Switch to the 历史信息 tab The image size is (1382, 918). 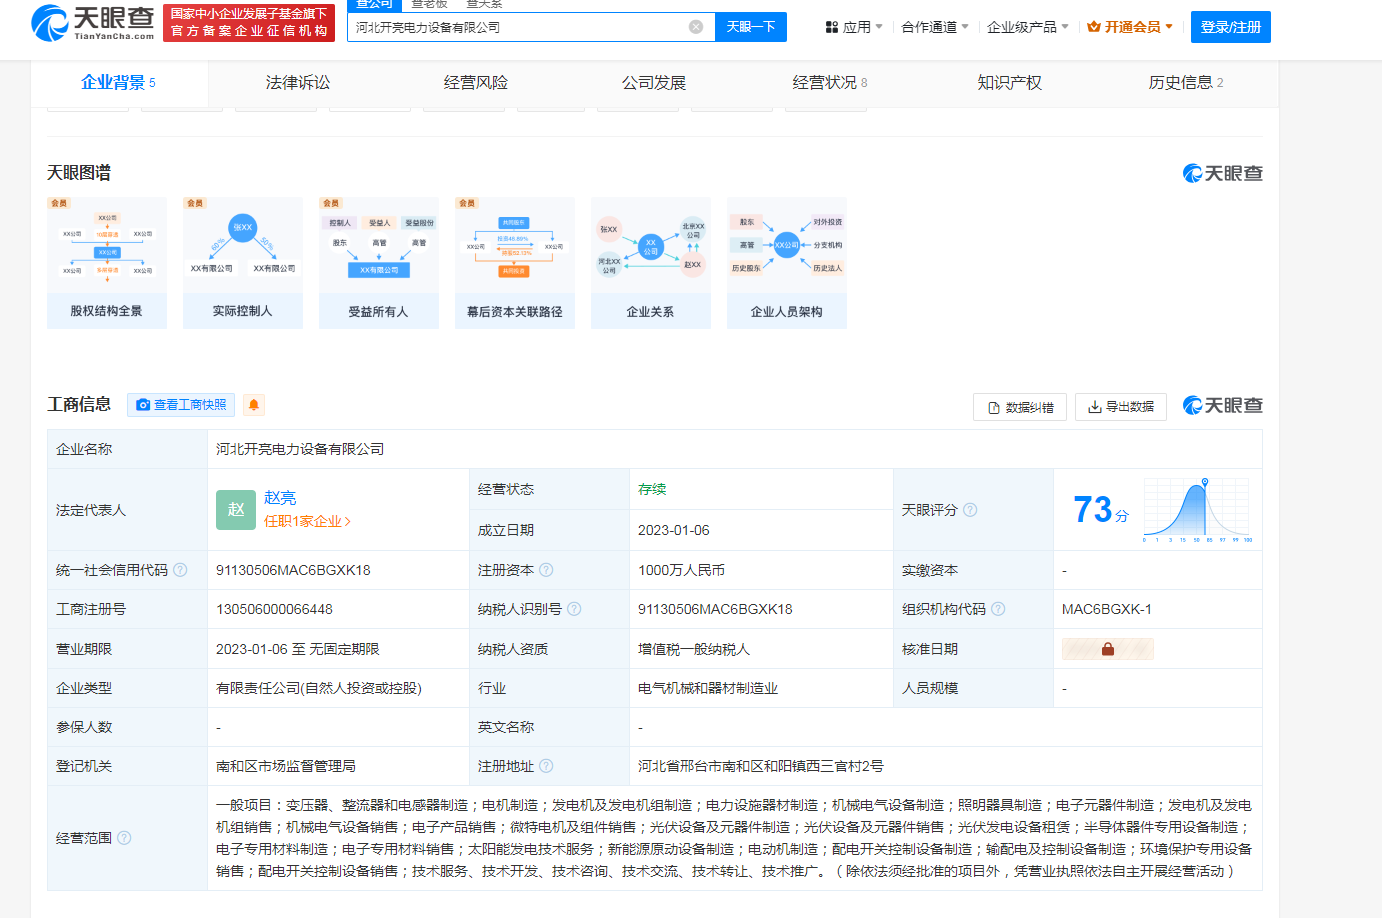1186,83
